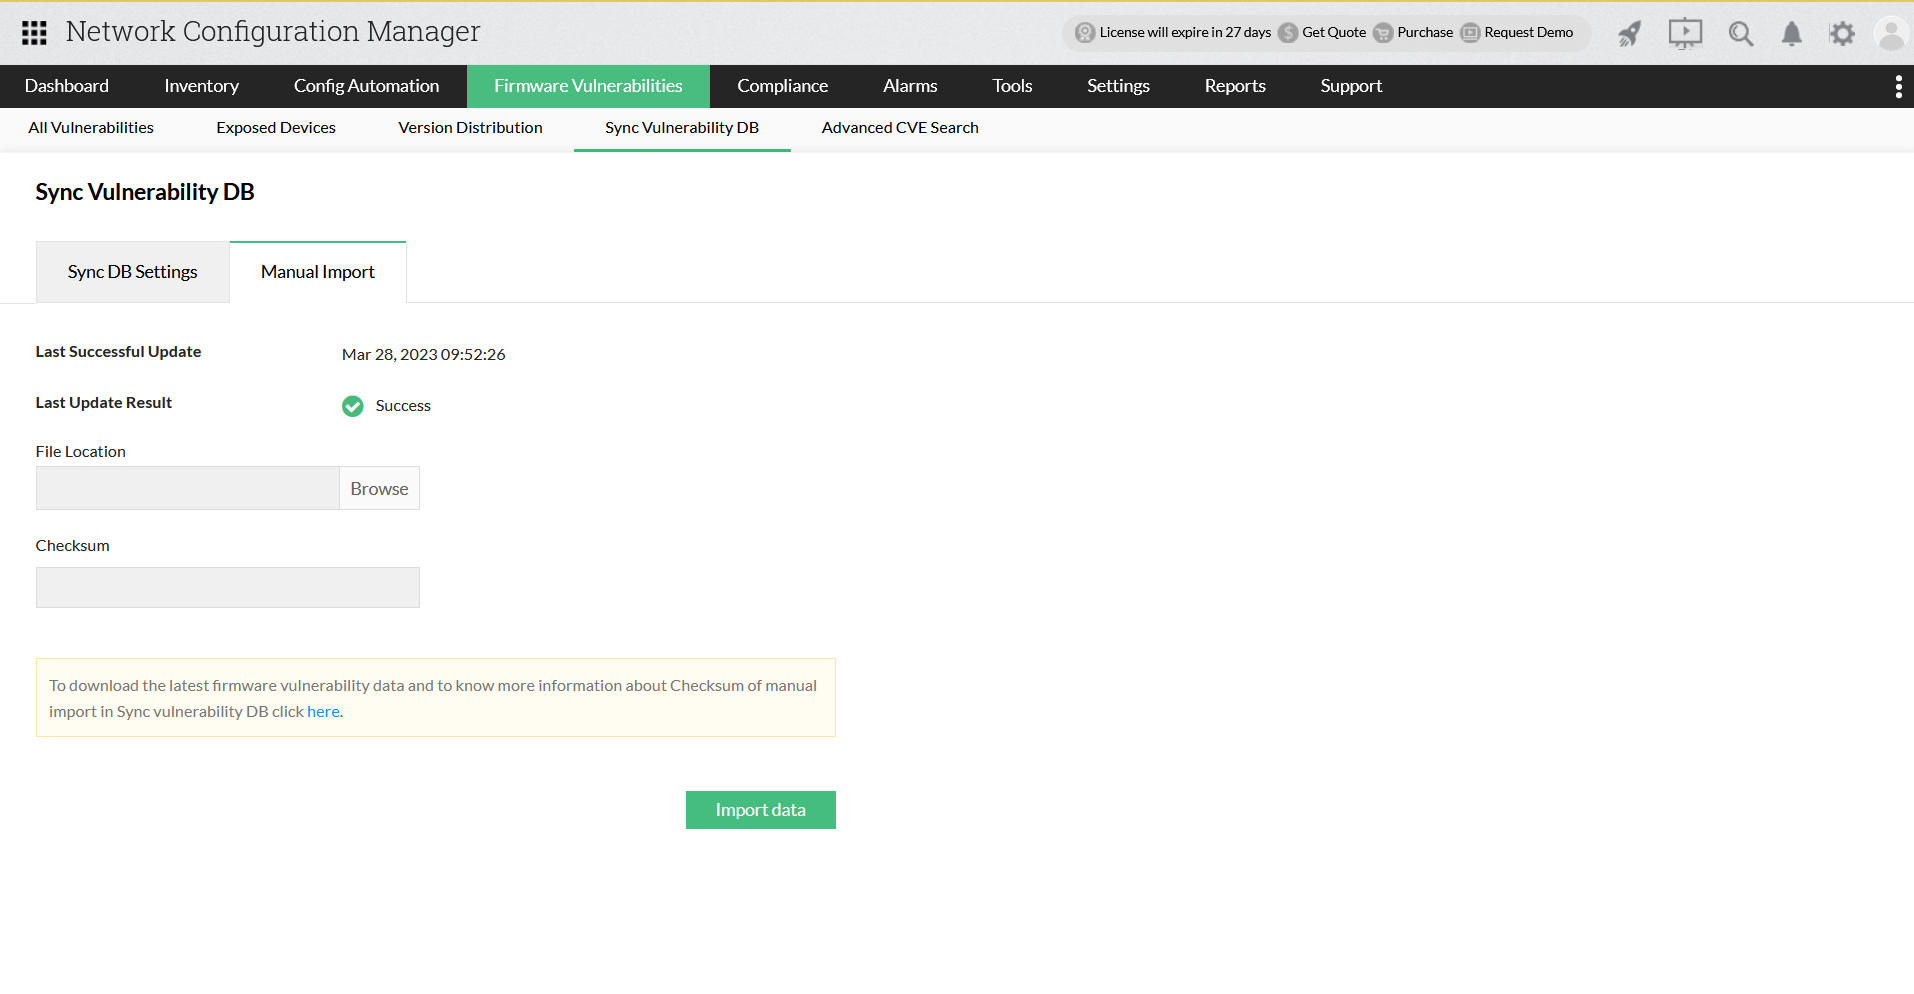
Task: Click the 'Mar 28, 2023 09:52:26' timestamp
Action: pyautogui.click(x=424, y=355)
